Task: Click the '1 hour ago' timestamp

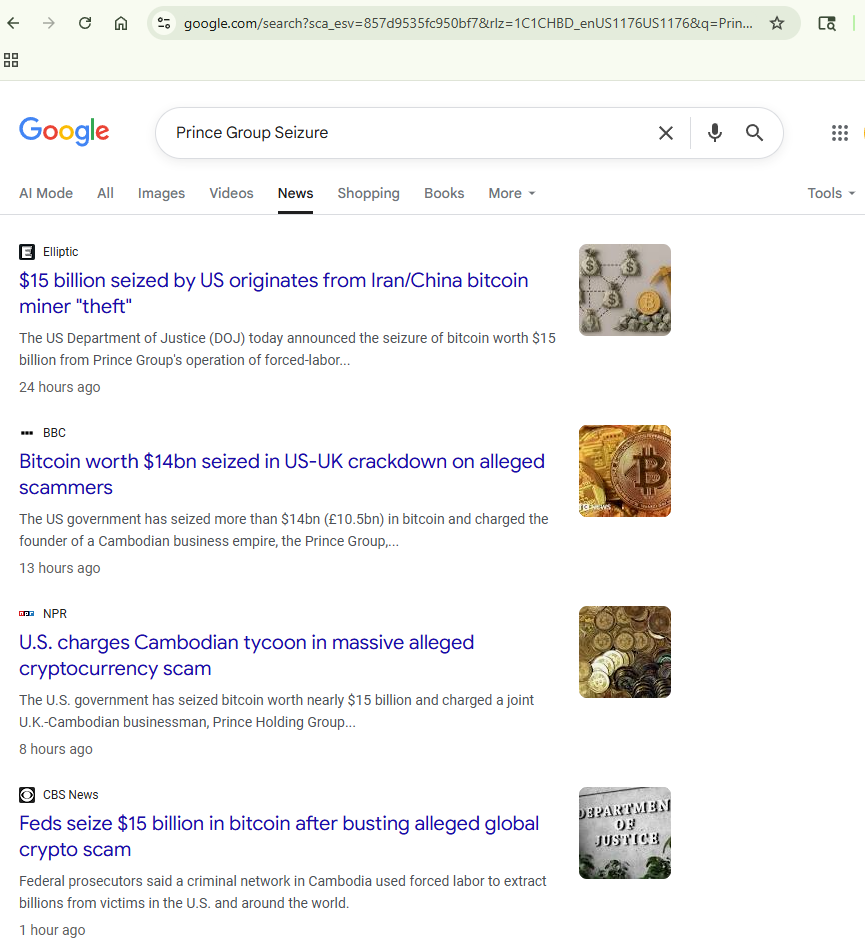Action: click(x=52, y=930)
